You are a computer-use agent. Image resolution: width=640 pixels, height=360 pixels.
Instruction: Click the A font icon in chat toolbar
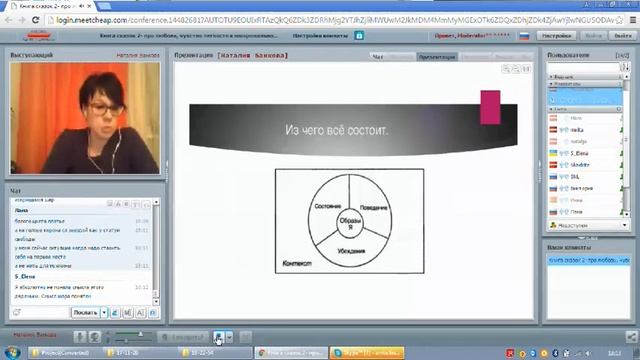click(140, 313)
